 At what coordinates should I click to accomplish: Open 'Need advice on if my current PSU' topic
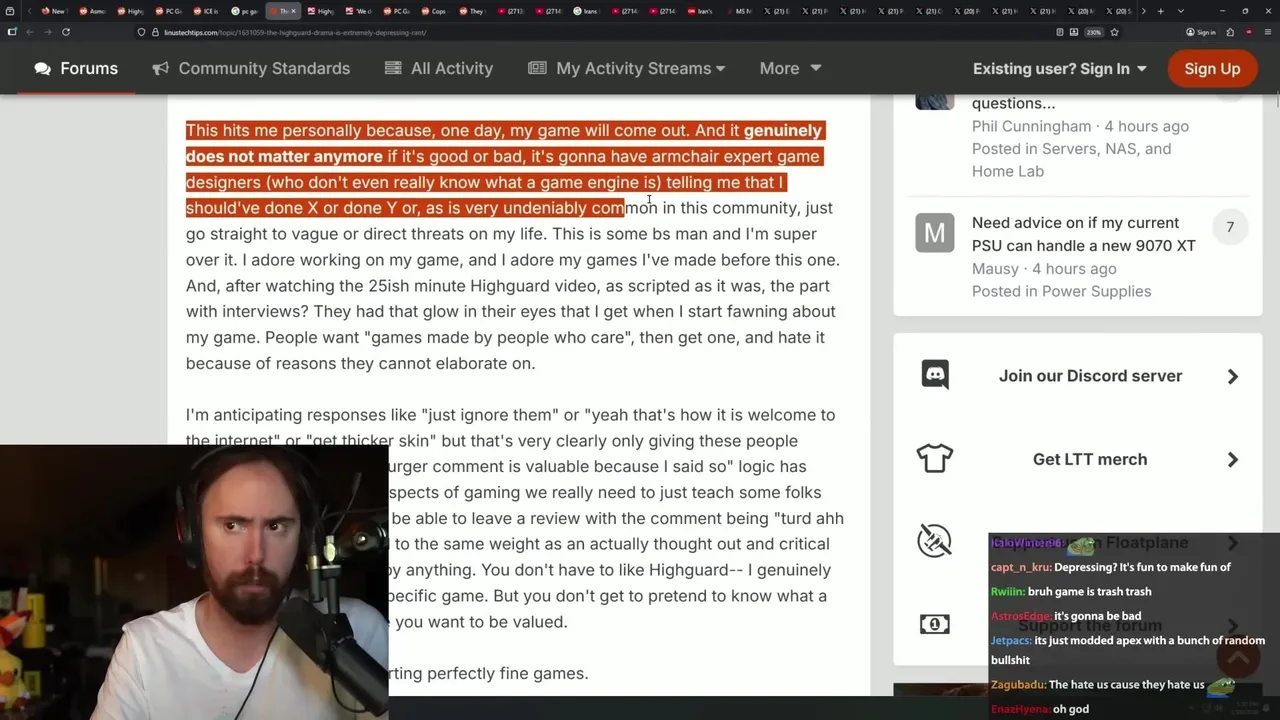point(1083,234)
